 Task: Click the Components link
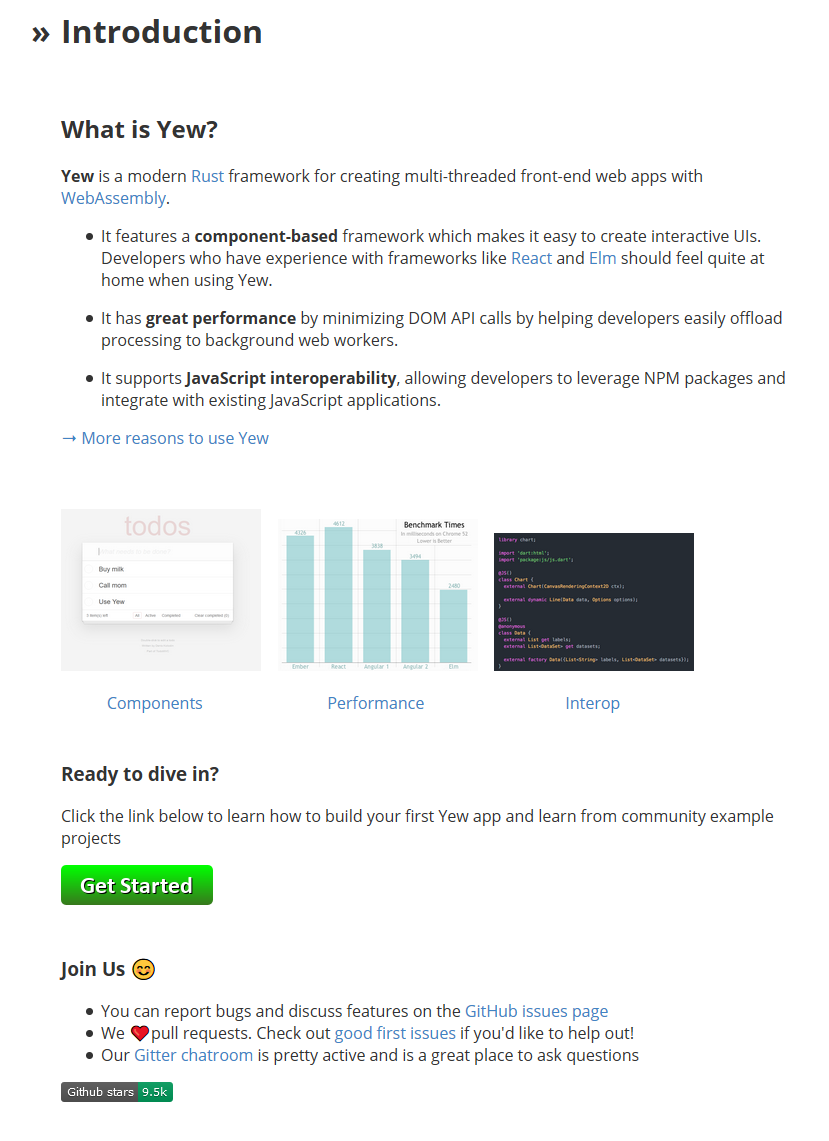[x=155, y=703]
